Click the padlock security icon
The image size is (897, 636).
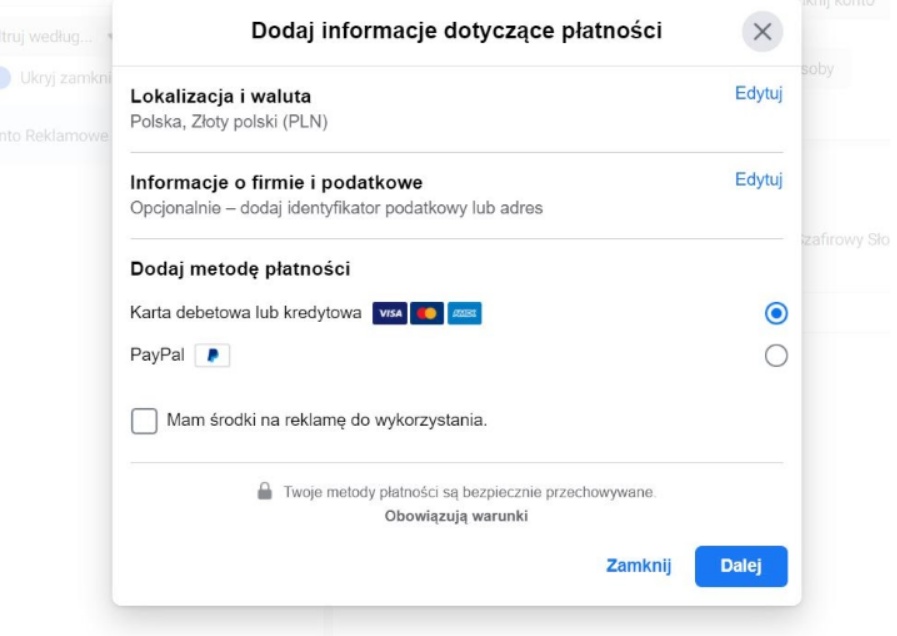click(x=265, y=492)
